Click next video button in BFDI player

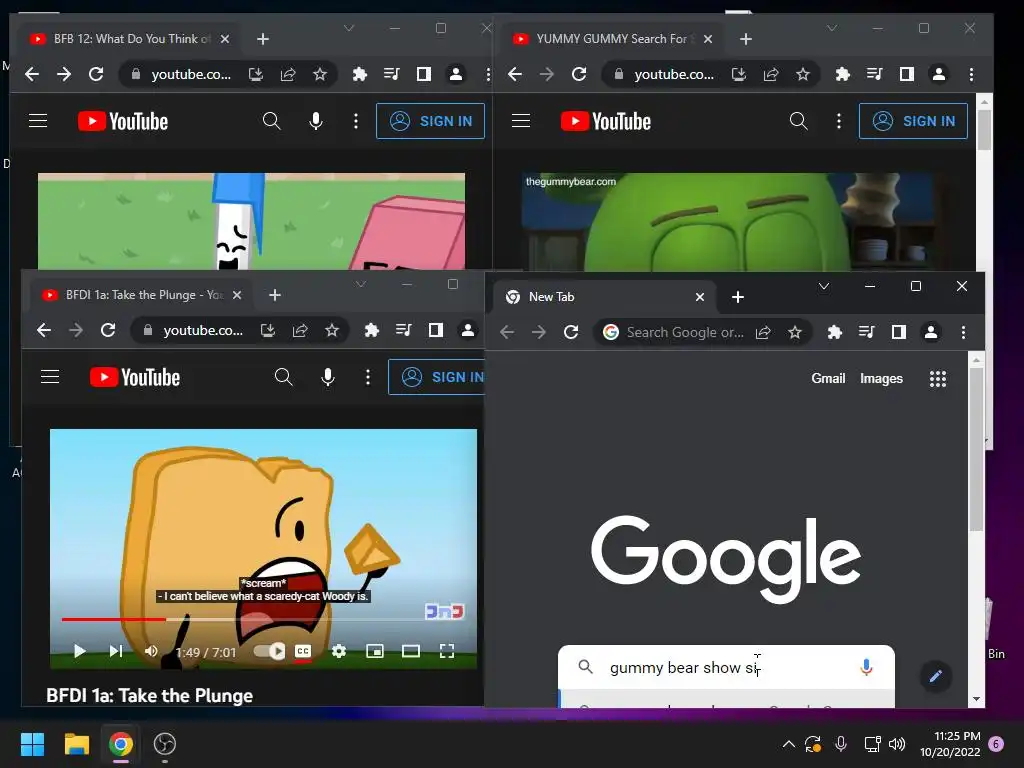tap(116, 651)
